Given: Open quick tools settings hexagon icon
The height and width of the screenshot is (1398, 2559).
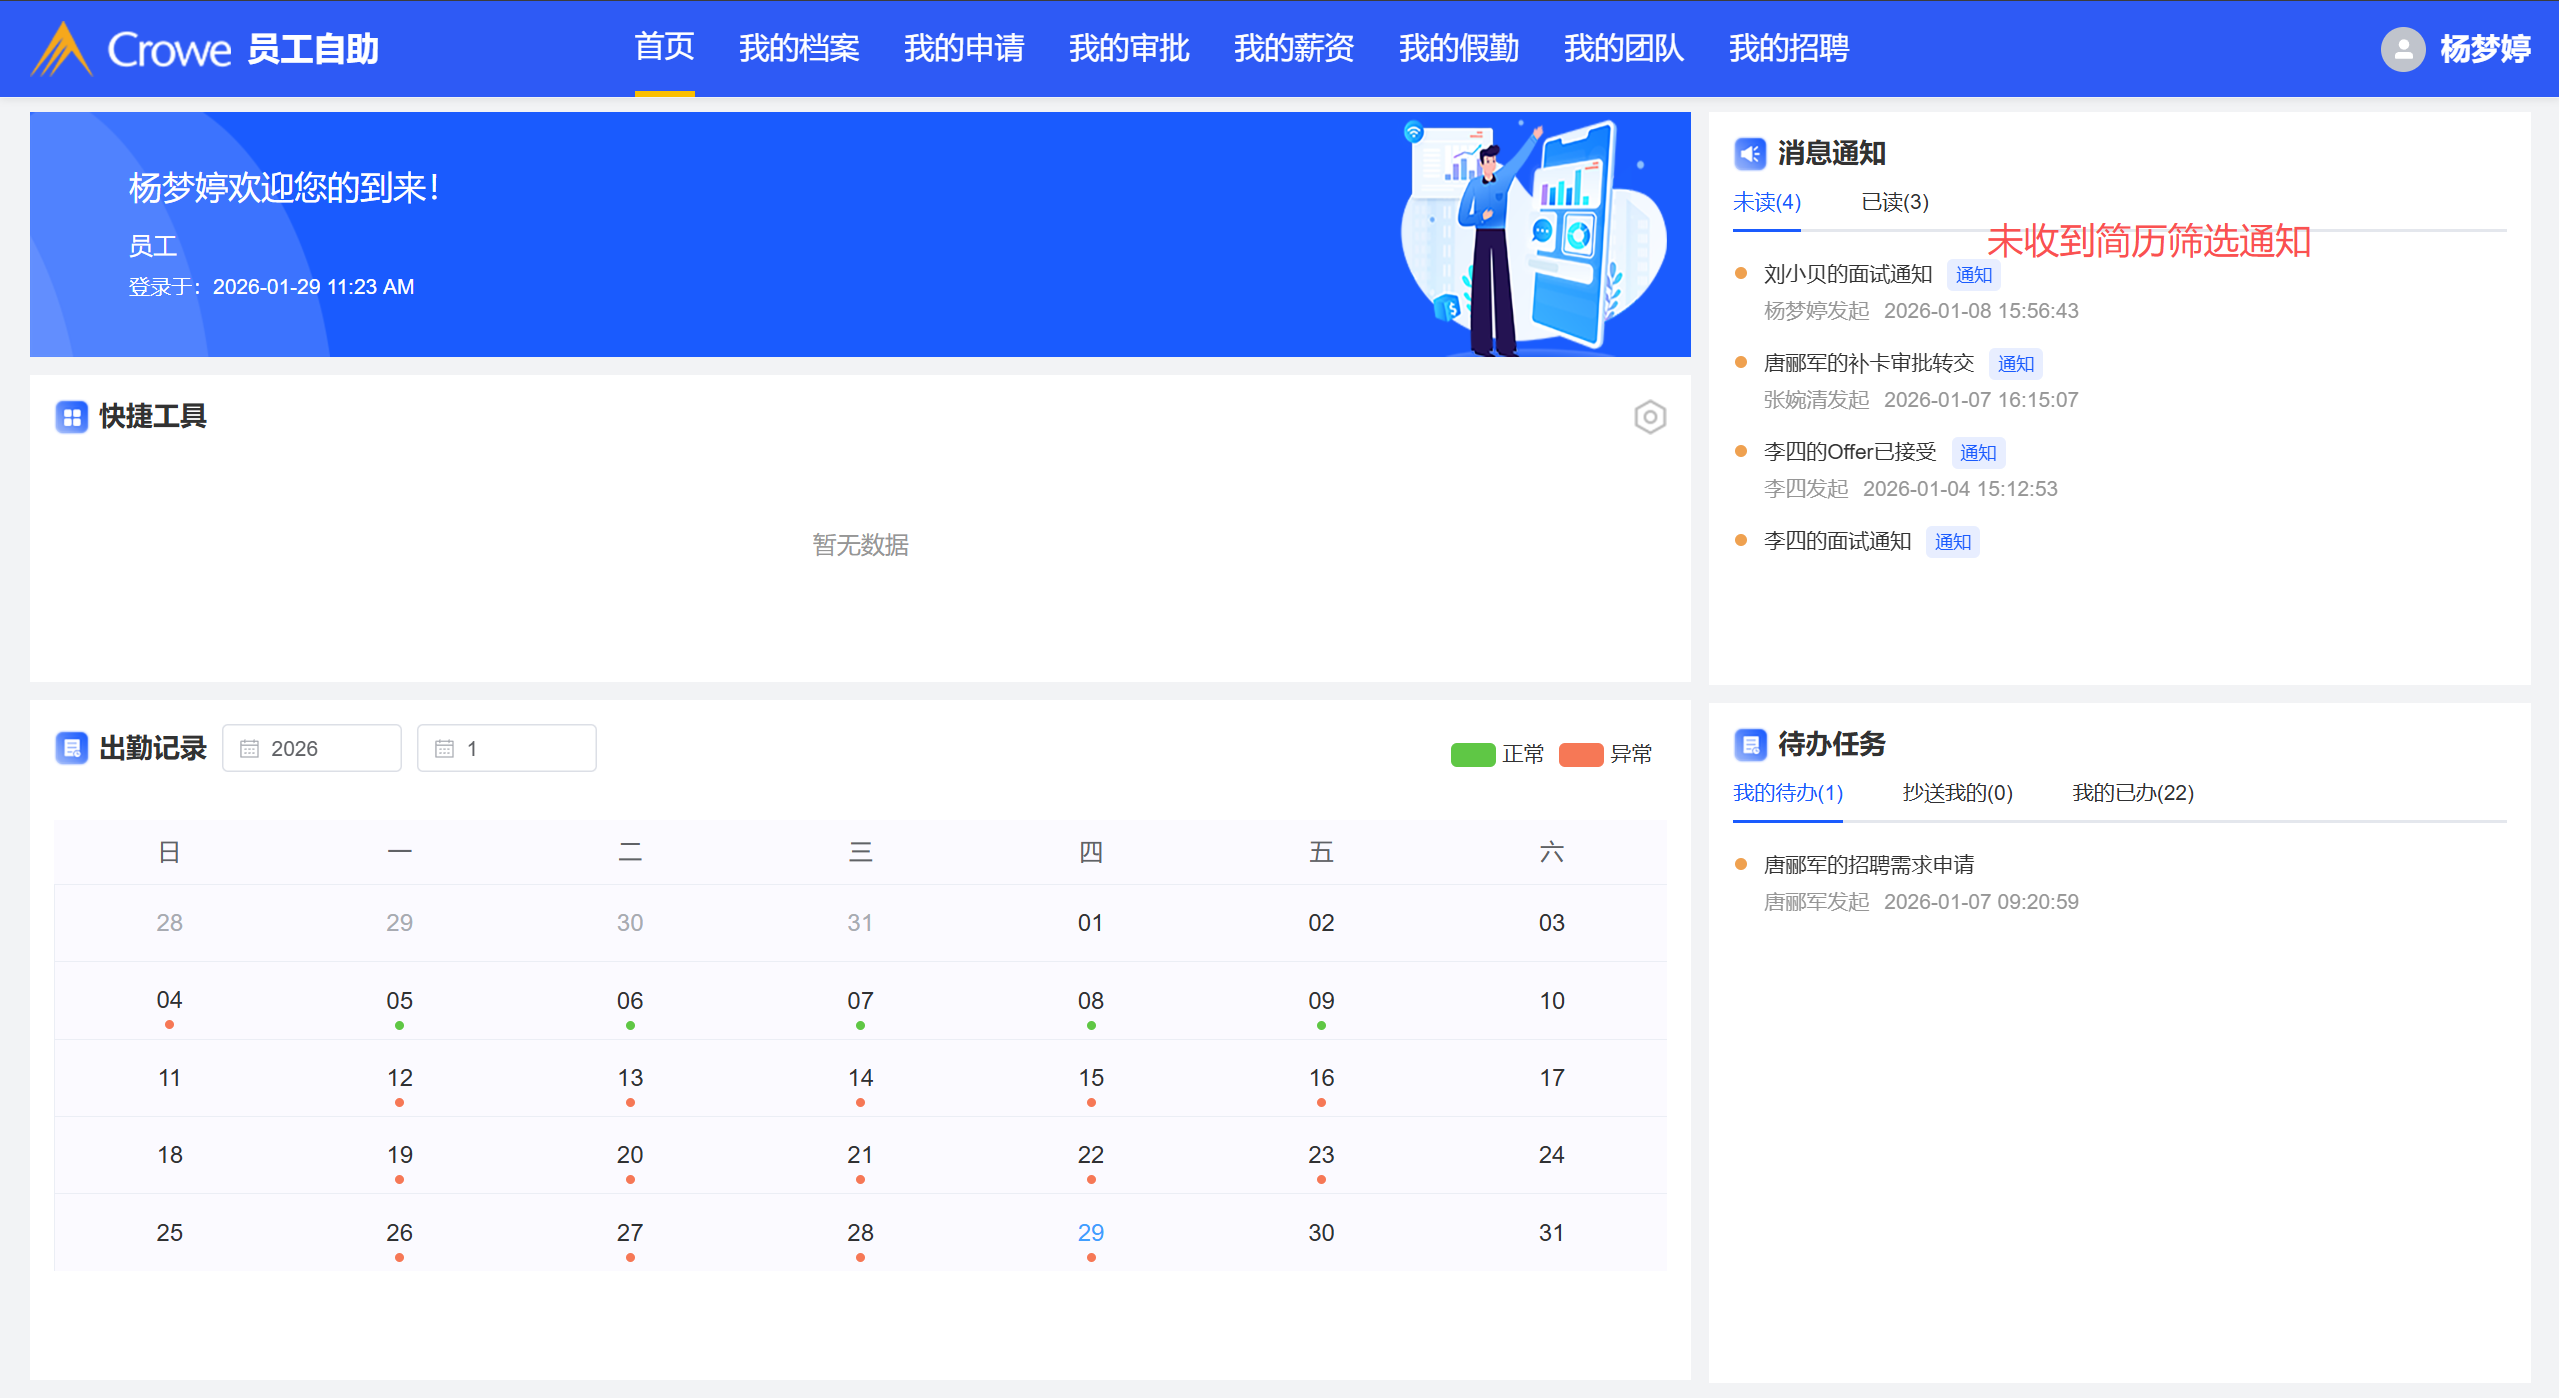Looking at the screenshot, I should pyautogui.click(x=1649, y=417).
